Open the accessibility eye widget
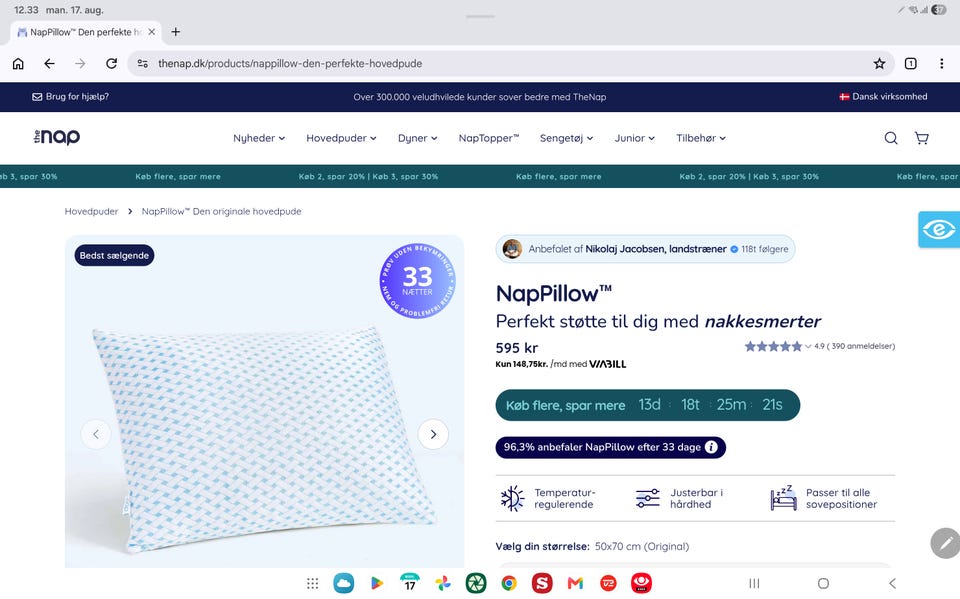The width and height of the screenshot is (960, 599). tap(939, 230)
